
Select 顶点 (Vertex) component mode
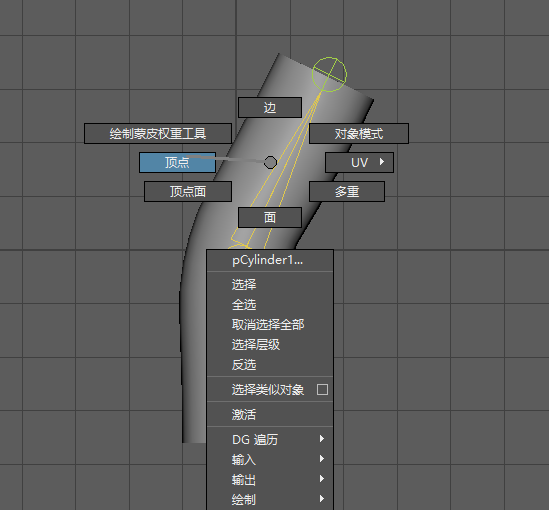tap(177, 162)
